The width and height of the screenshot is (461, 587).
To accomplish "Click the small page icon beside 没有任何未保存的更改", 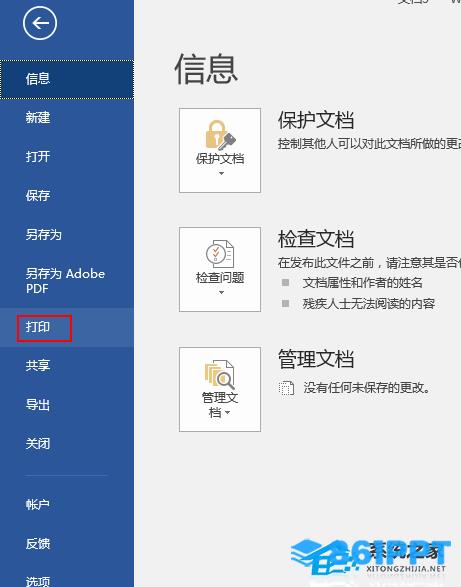I will coord(286,388).
